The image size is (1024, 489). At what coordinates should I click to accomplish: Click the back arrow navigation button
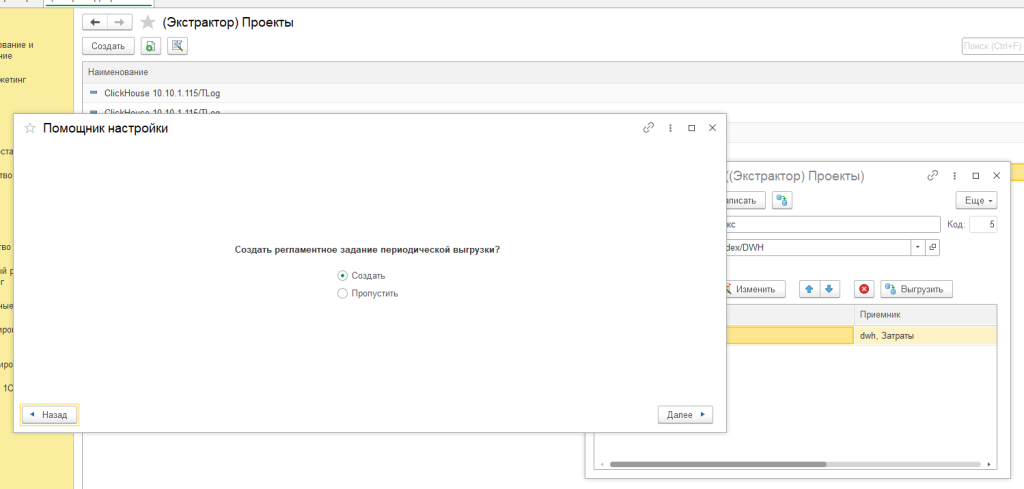point(96,22)
